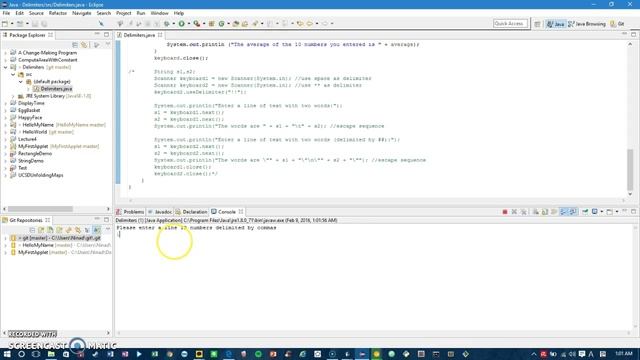Select RectangleDemo project
640x360 pixels.
(35, 154)
